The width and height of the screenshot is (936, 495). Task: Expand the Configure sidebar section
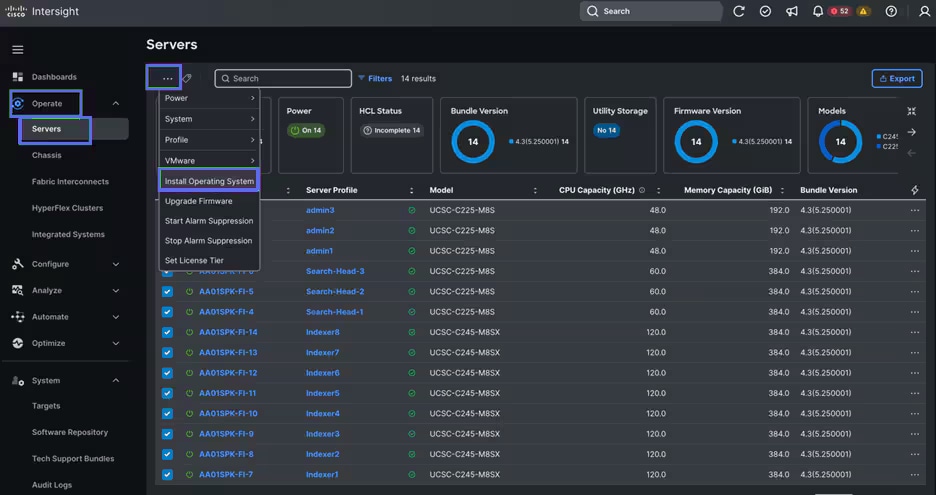pyautogui.click(x=116, y=264)
